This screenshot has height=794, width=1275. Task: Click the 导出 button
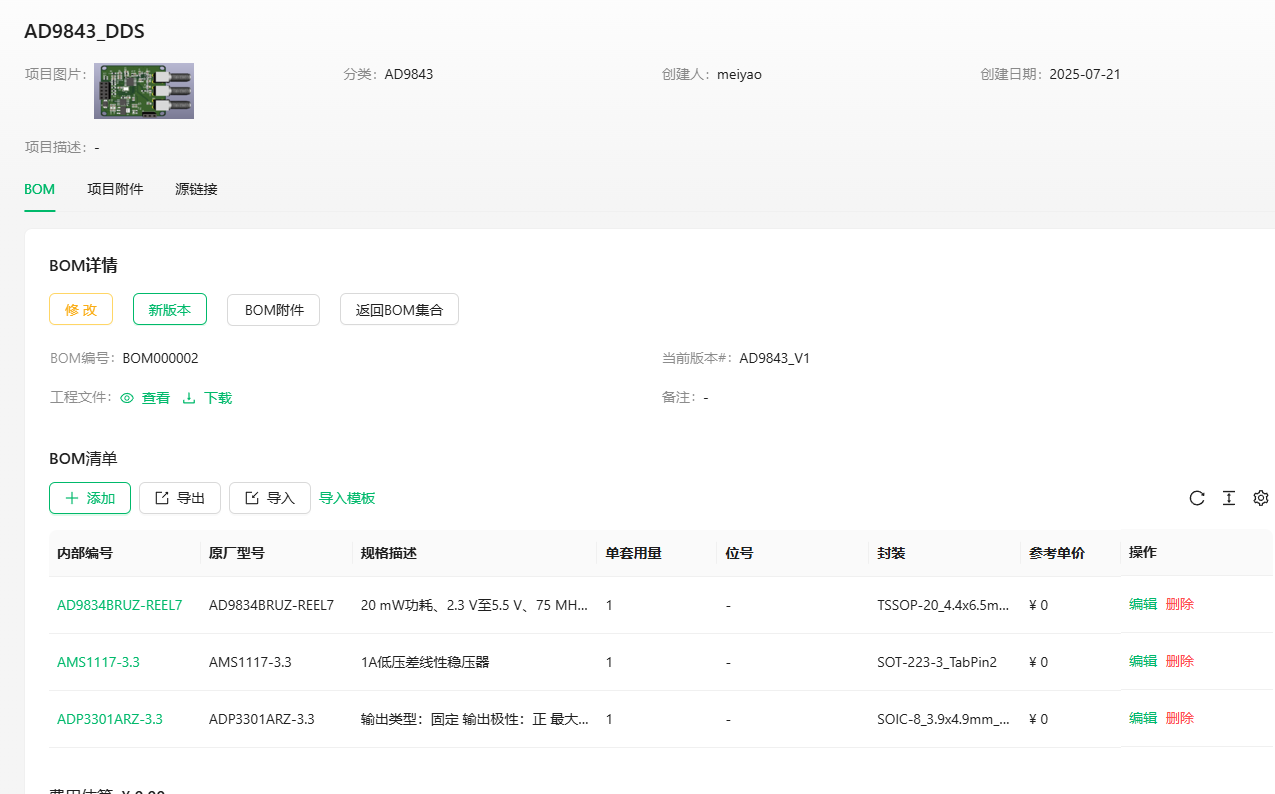pyautogui.click(x=180, y=498)
